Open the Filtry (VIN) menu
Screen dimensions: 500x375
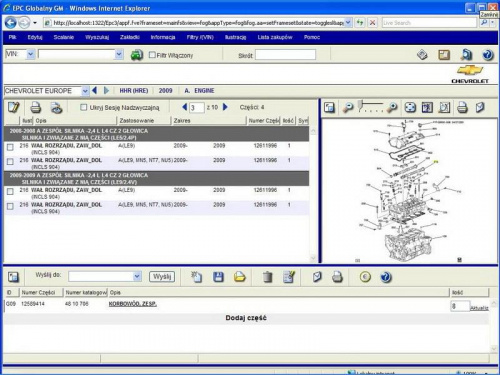pyautogui.click(x=200, y=37)
